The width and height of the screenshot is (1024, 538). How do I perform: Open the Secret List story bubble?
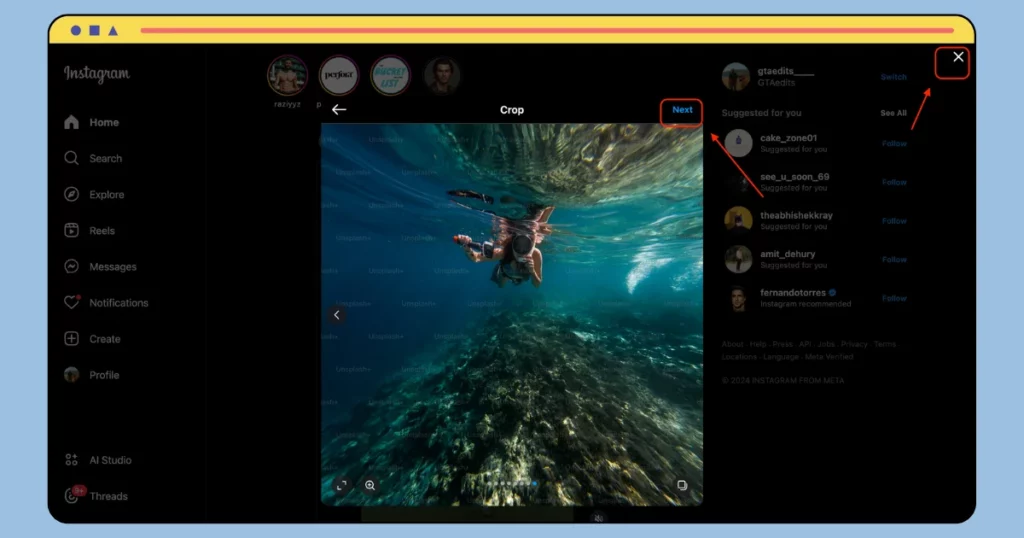pos(390,76)
